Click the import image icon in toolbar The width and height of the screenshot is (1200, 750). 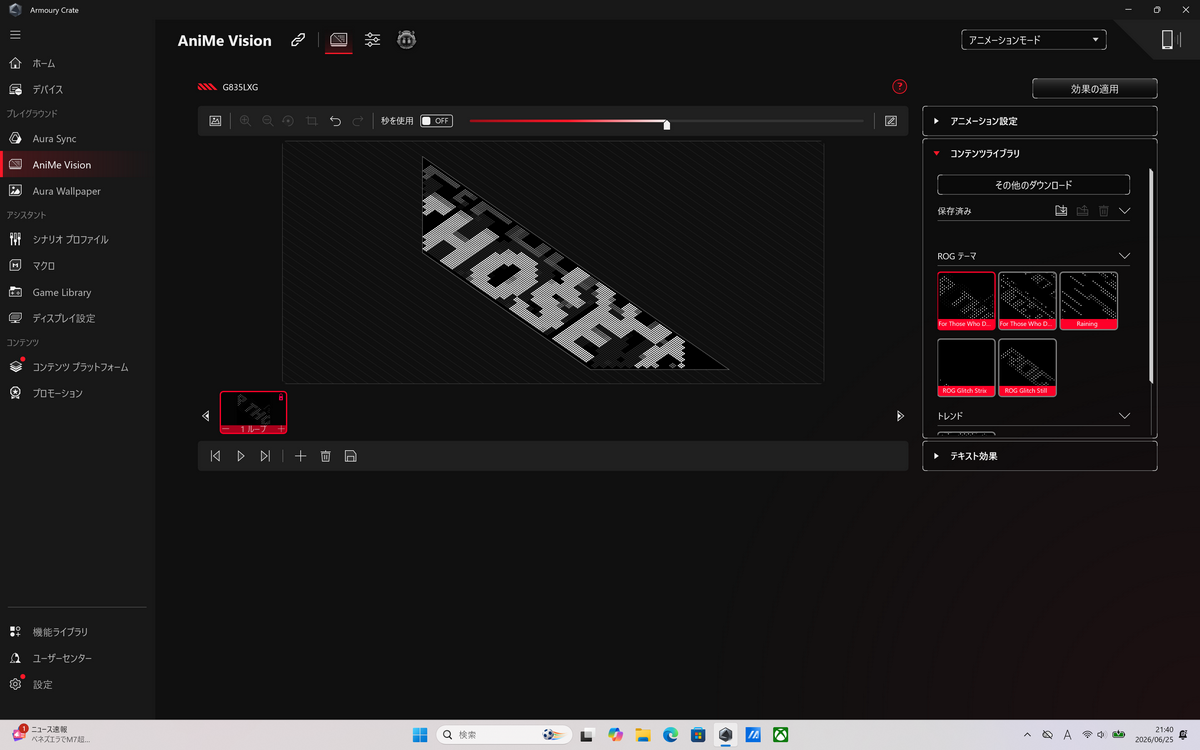(x=215, y=121)
